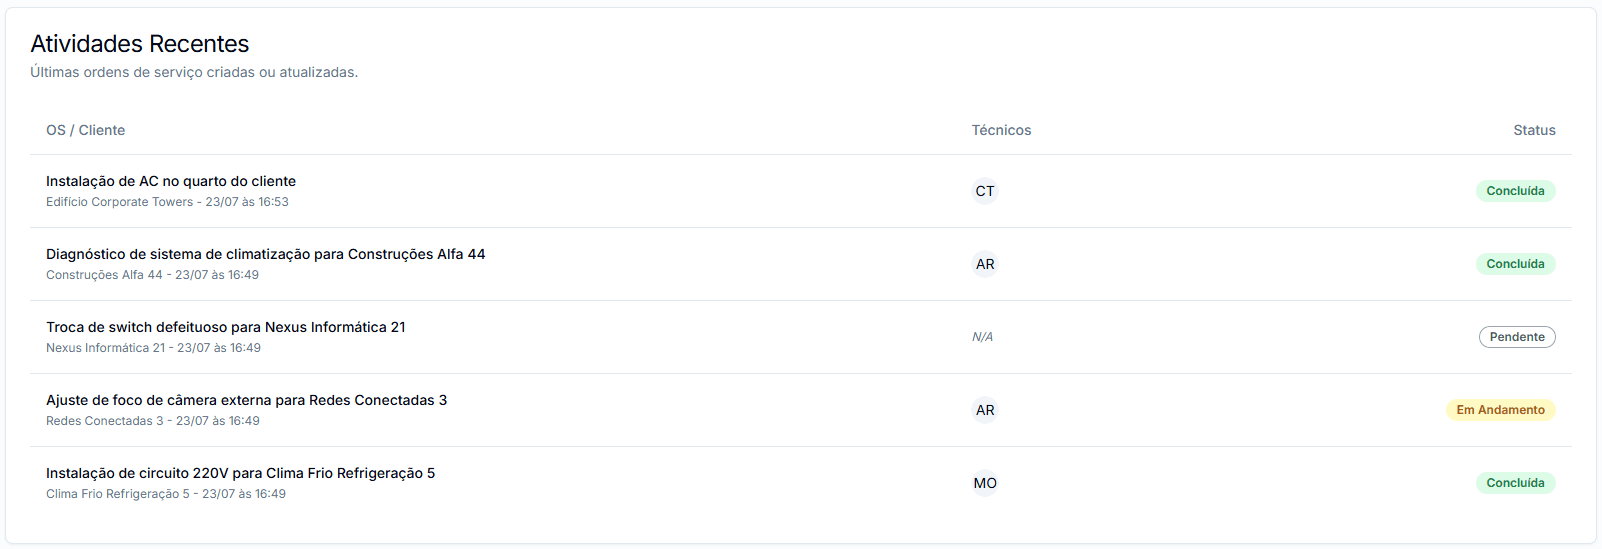Click the MO technician avatar
Screen dimensions: 1602x549
(985, 483)
